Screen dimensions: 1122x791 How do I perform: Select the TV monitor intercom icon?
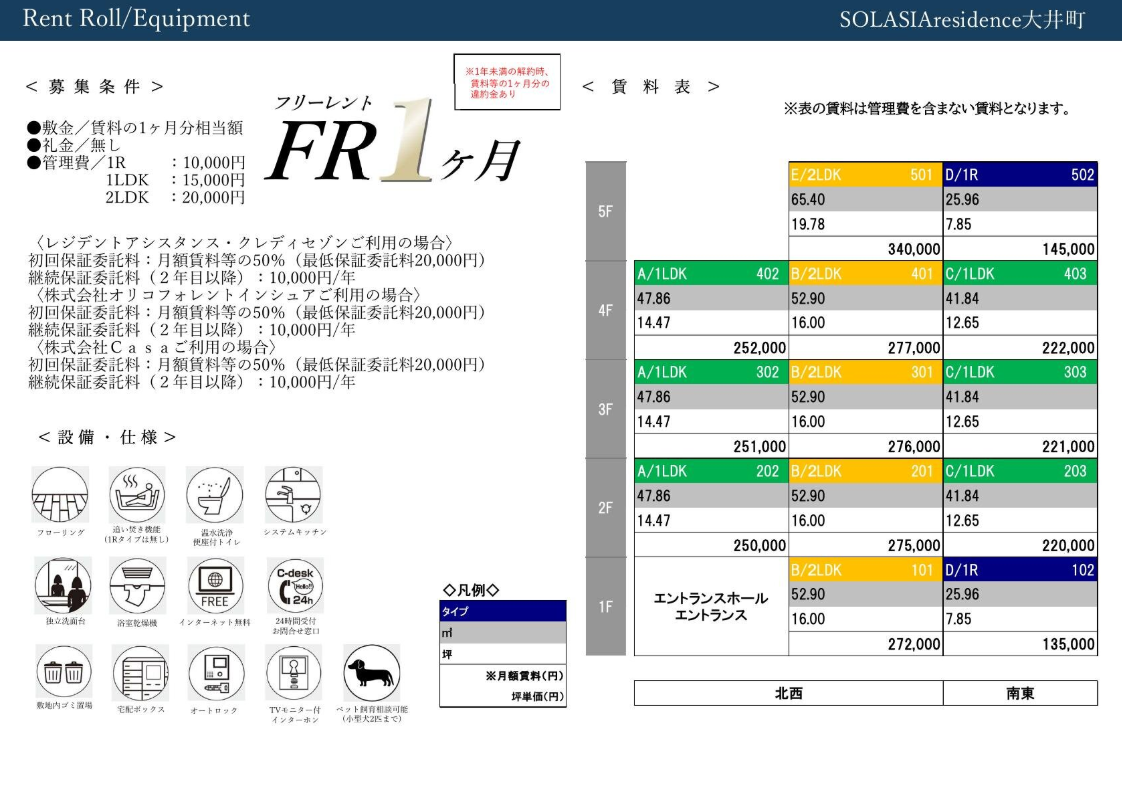293,672
